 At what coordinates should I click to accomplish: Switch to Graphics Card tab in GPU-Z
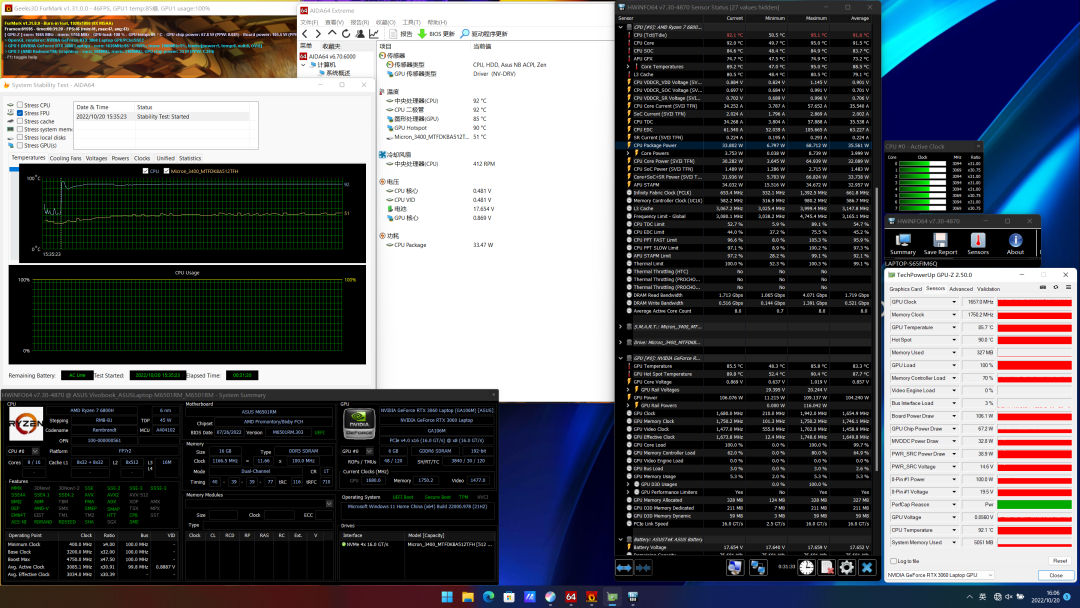pyautogui.click(x=905, y=289)
